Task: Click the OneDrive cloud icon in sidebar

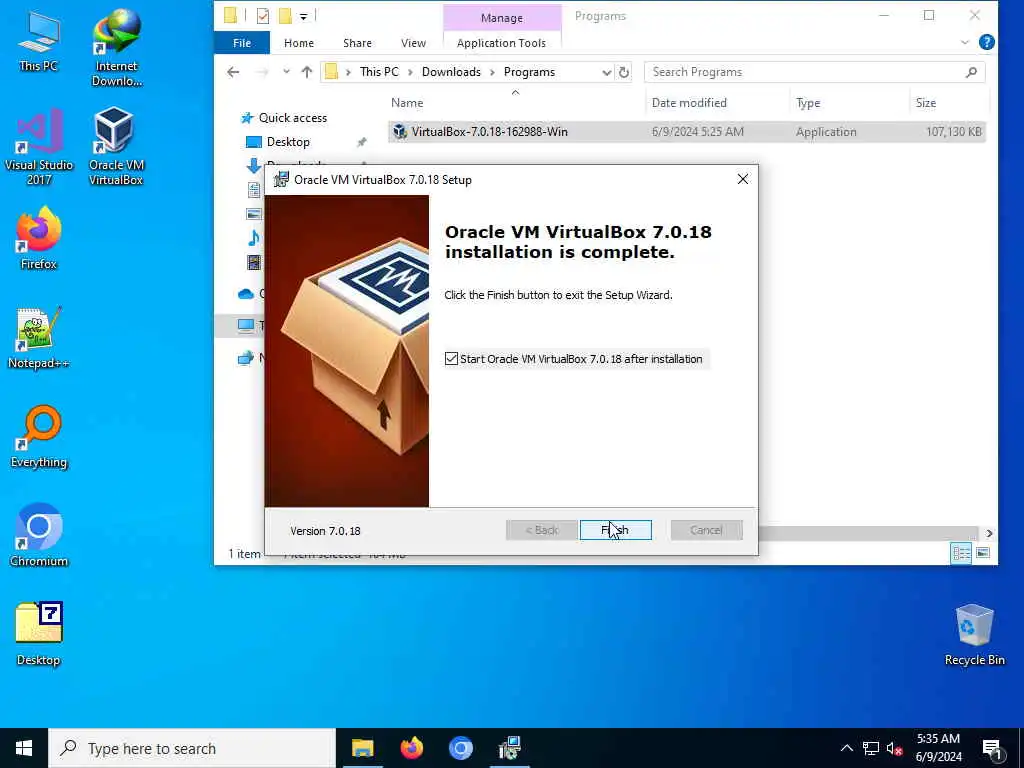Action: pyautogui.click(x=246, y=294)
